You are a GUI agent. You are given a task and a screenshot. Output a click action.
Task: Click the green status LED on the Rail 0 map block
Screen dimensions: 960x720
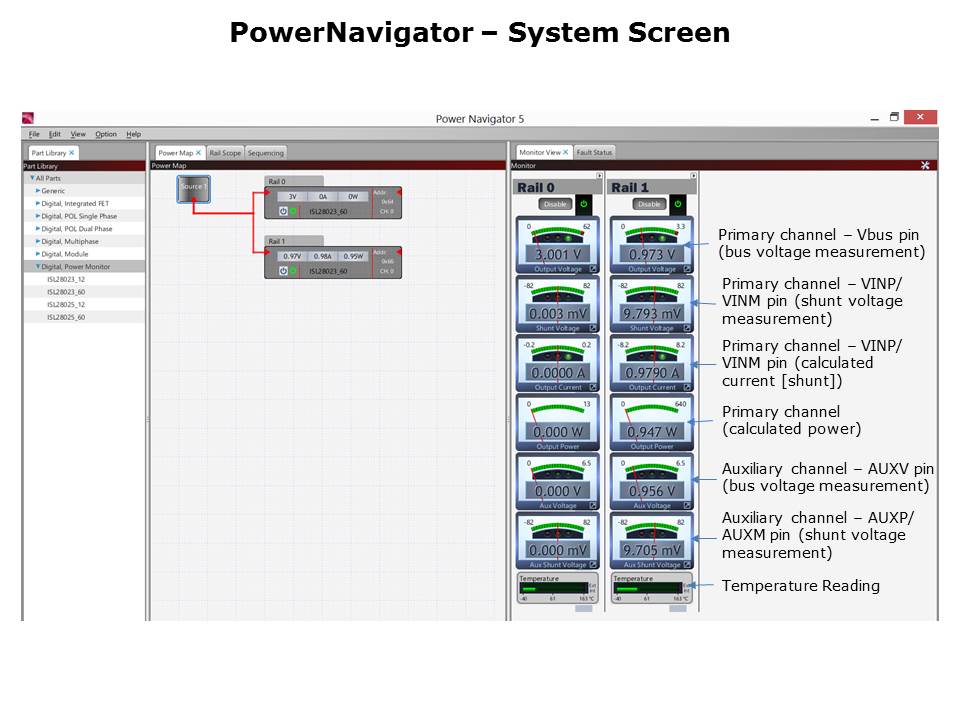point(293,211)
